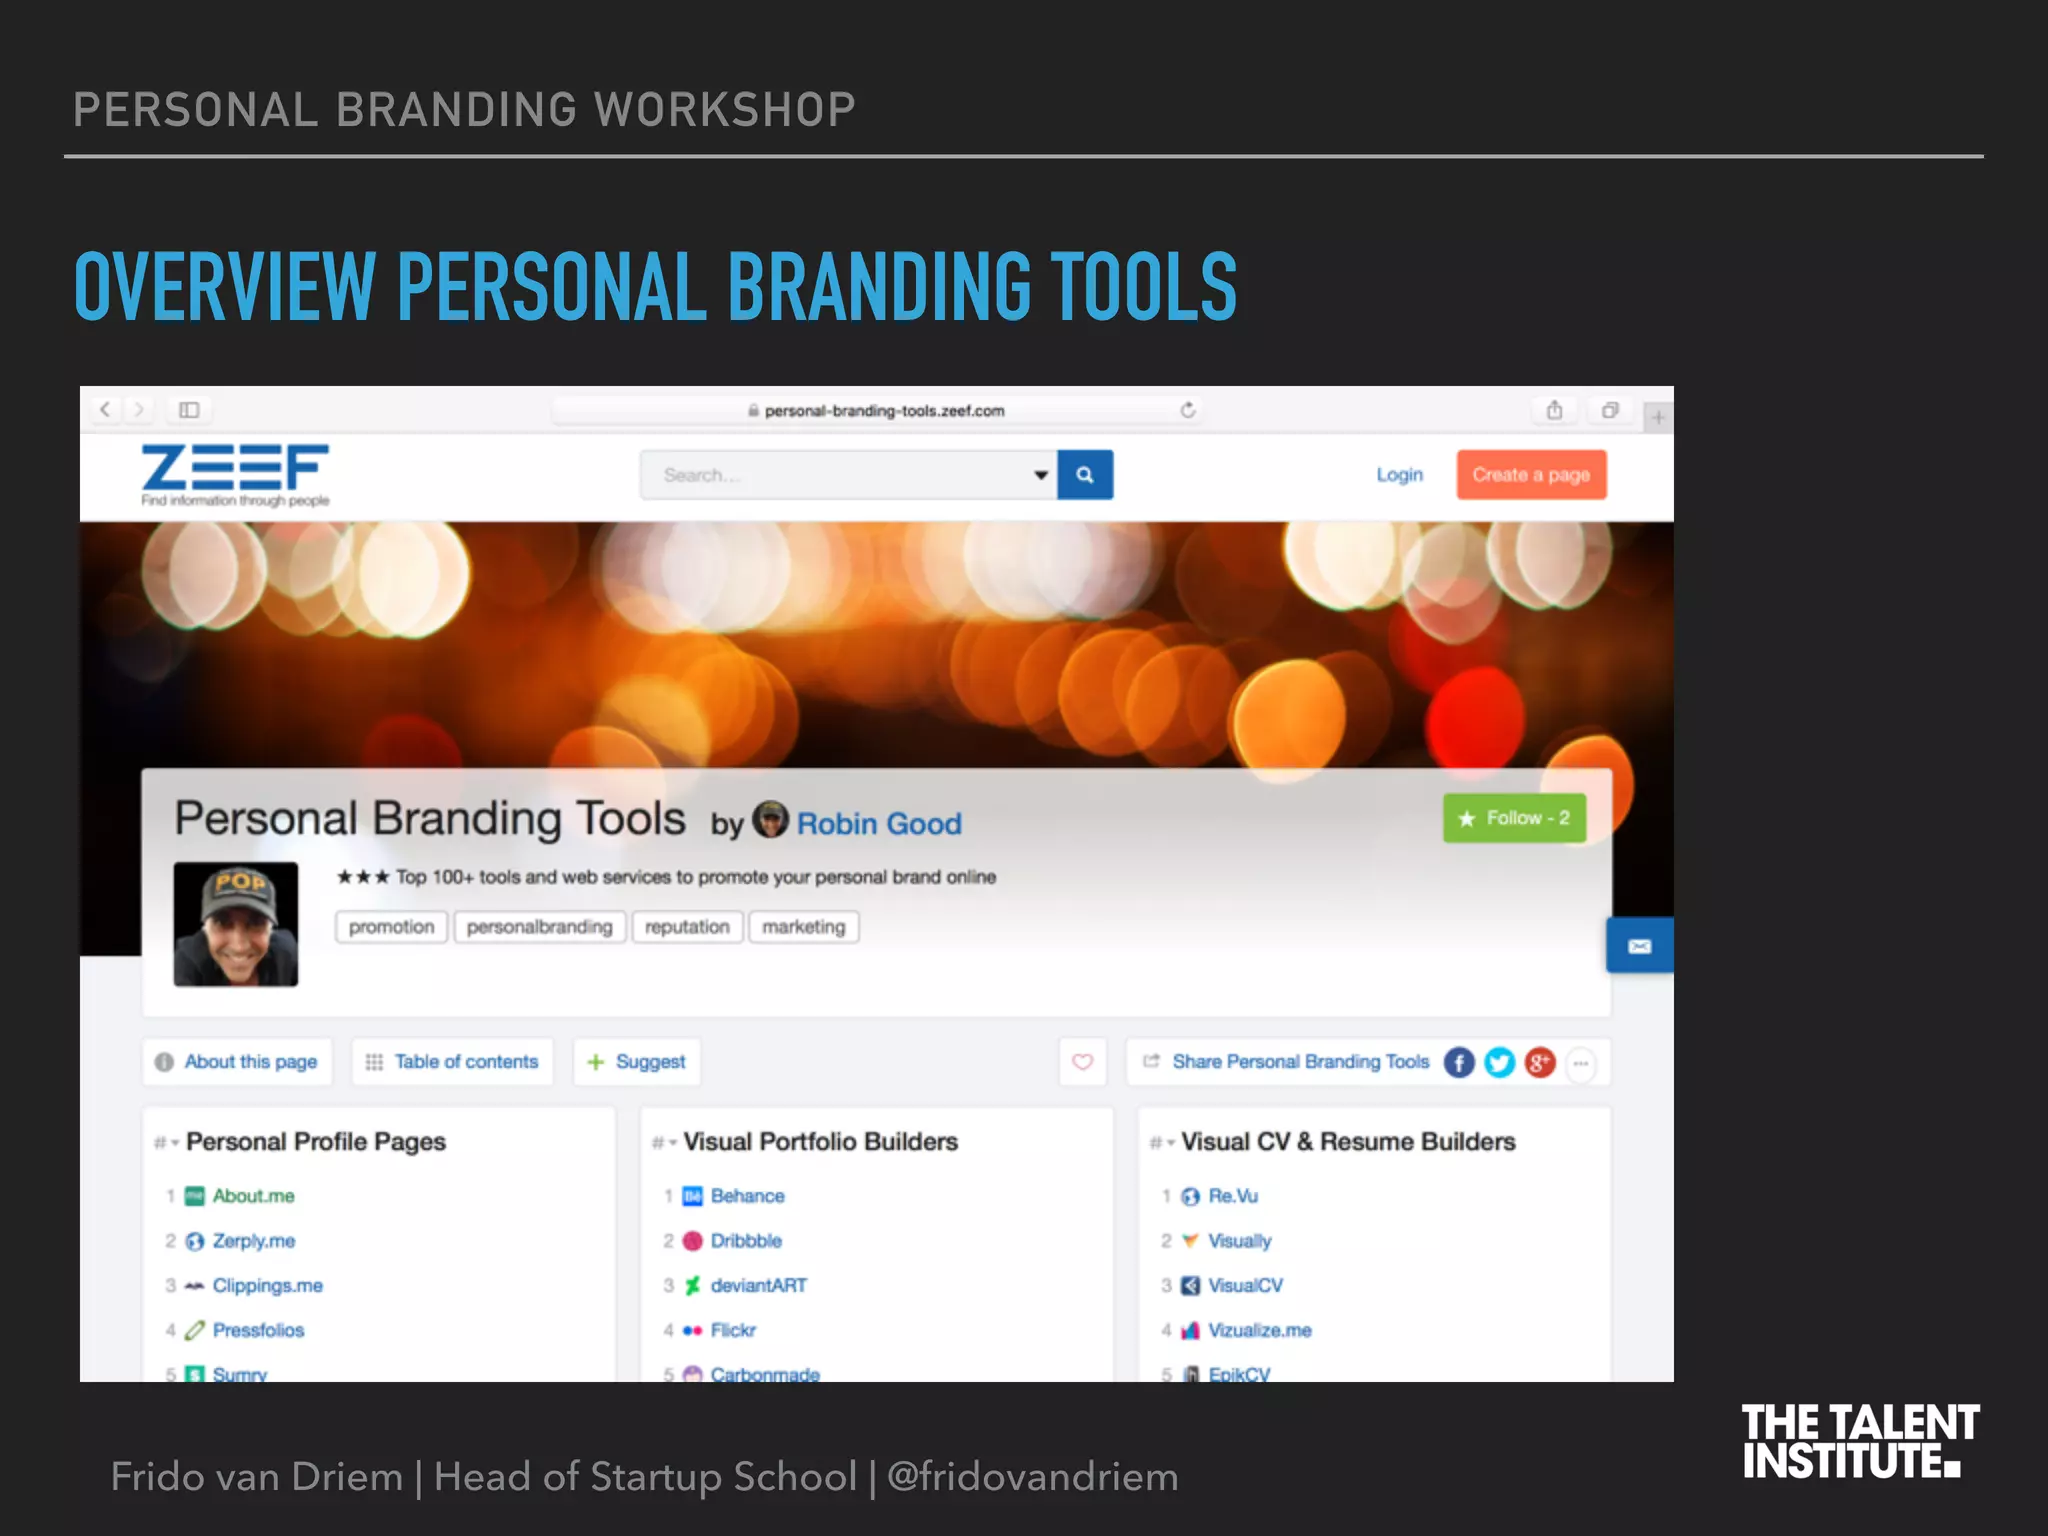The width and height of the screenshot is (2048, 1536).
Task: Show all tabs with the tabs overview icon
Action: 1610,410
